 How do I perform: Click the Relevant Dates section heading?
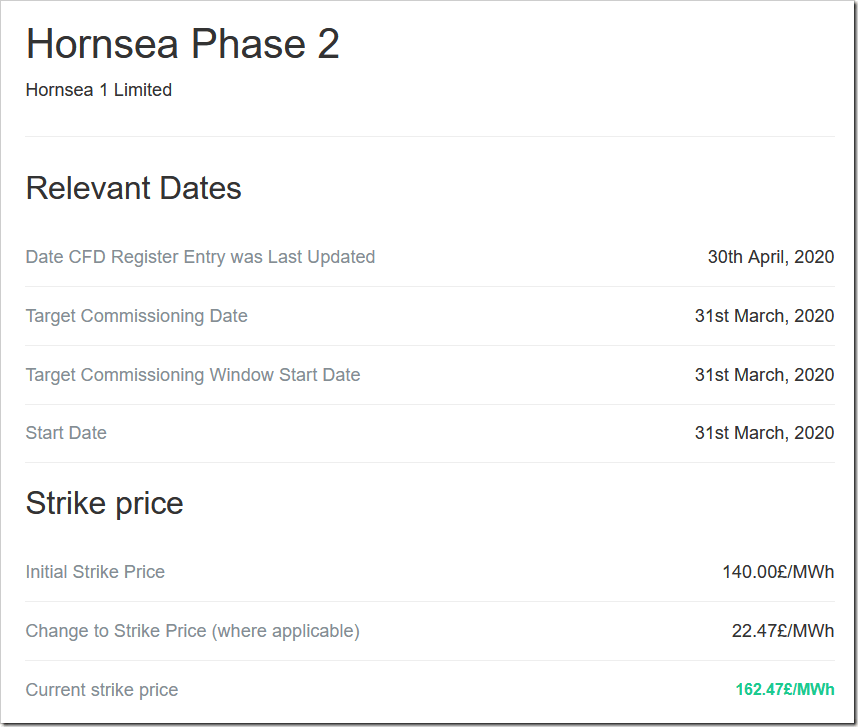133,188
